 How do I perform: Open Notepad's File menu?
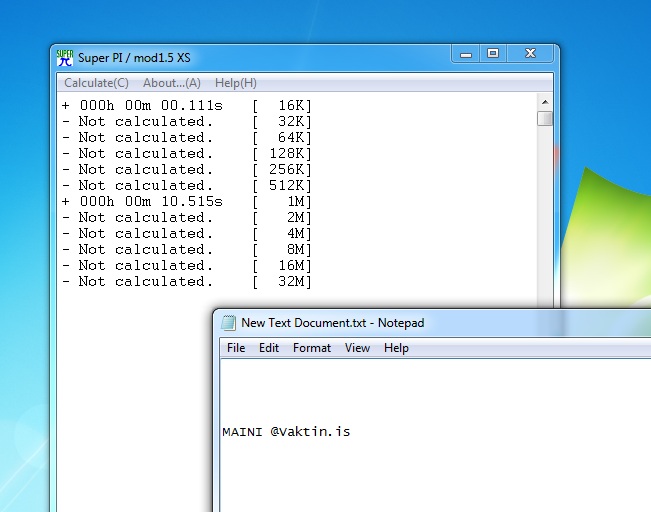pos(235,348)
